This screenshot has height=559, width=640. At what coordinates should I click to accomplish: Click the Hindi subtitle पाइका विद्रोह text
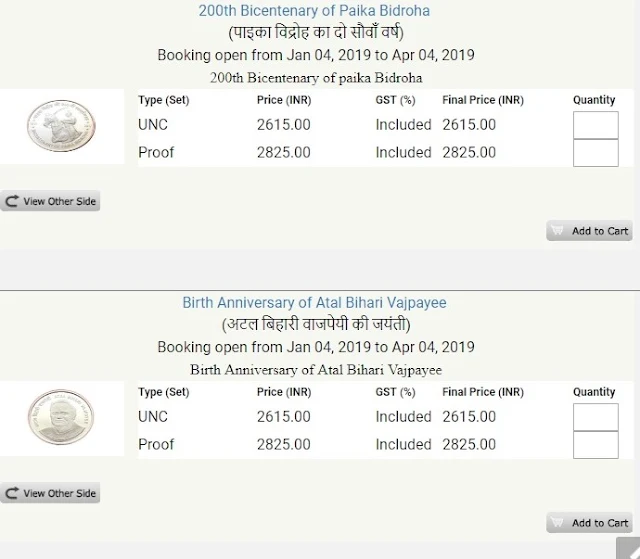click(315, 33)
